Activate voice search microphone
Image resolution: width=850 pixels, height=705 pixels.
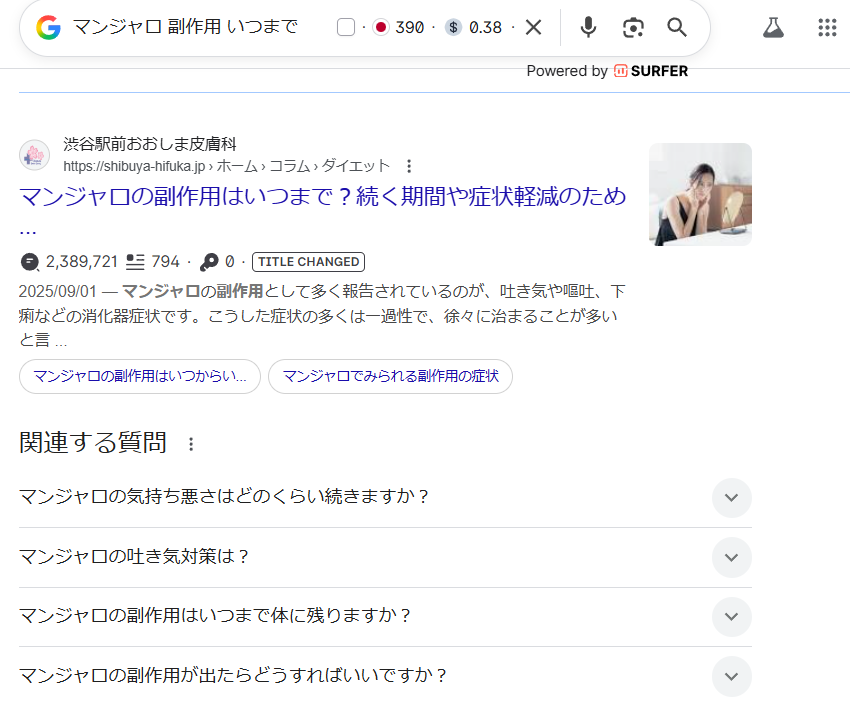coord(588,27)
